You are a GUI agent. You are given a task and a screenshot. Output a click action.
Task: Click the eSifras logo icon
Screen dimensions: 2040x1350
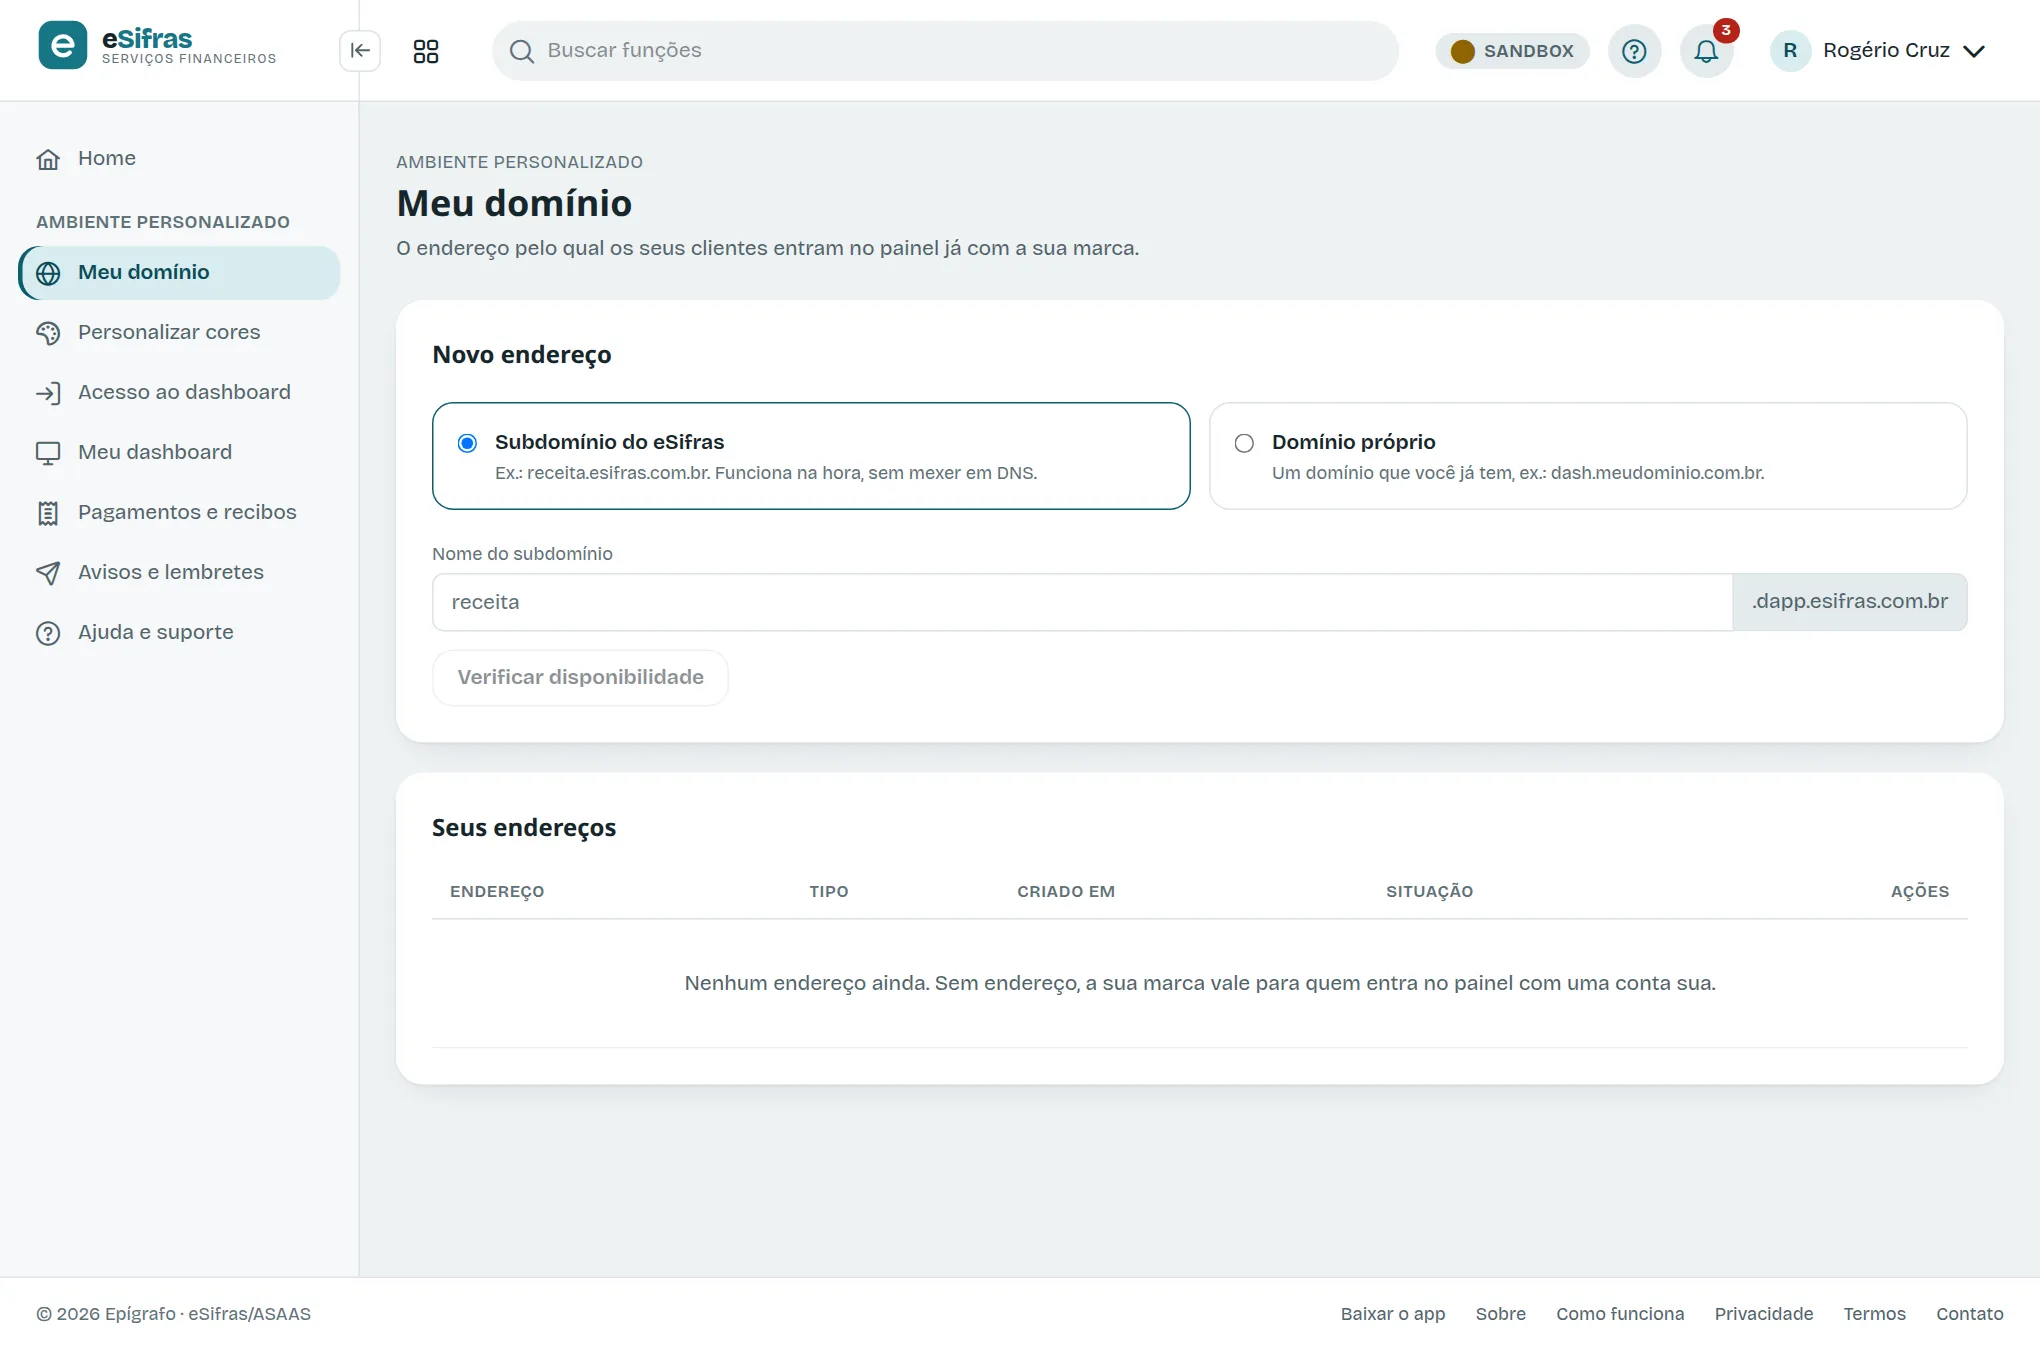[x=62, y=46]
